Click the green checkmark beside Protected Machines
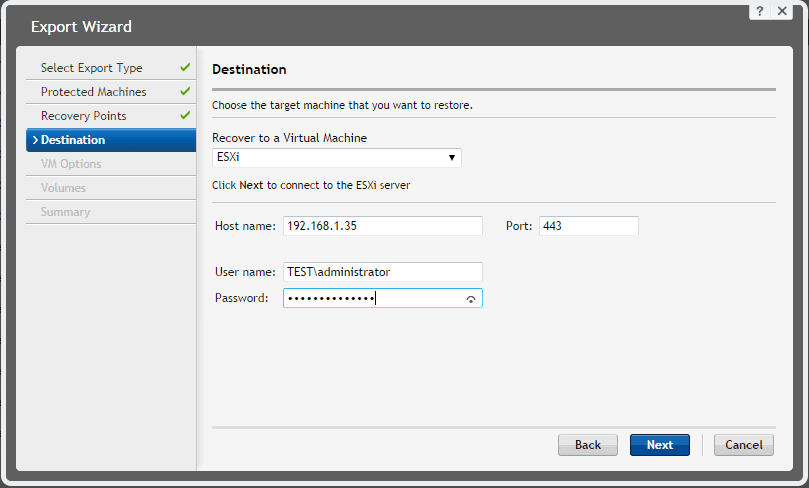The image size is (809, 488). pos(185,91)
